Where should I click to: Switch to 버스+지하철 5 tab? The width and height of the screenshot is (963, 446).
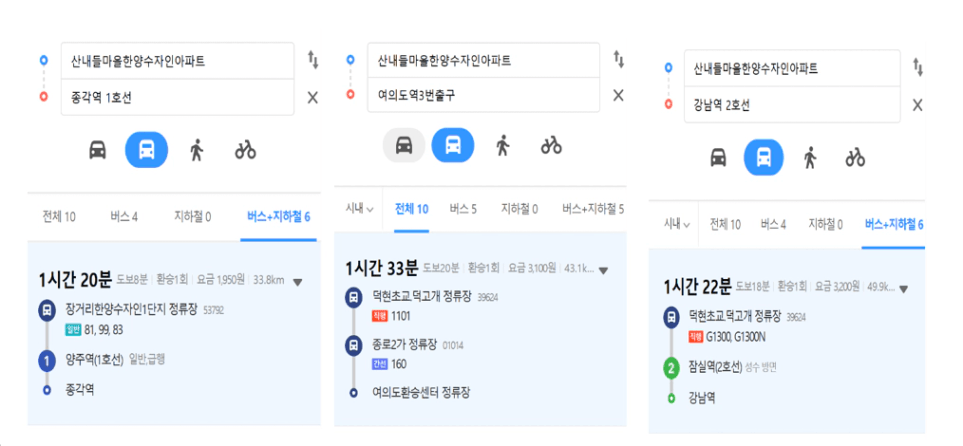(x=593, y=209)
